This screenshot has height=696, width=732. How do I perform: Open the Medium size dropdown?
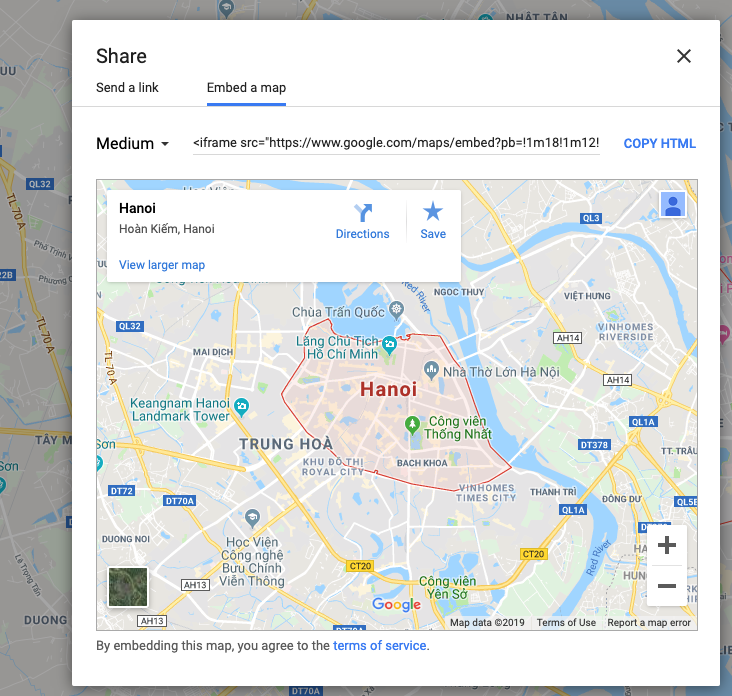click(x=132, y=143)
